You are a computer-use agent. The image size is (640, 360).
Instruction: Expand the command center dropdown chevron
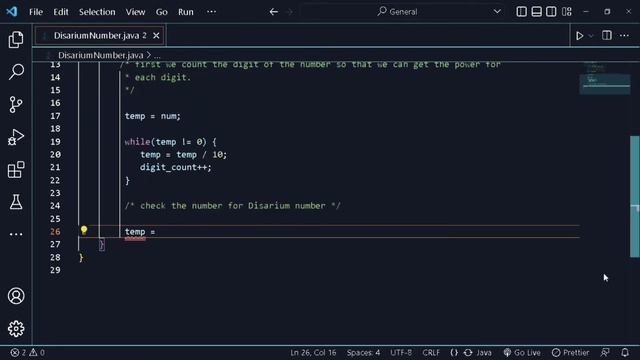(x=497, y=11)
